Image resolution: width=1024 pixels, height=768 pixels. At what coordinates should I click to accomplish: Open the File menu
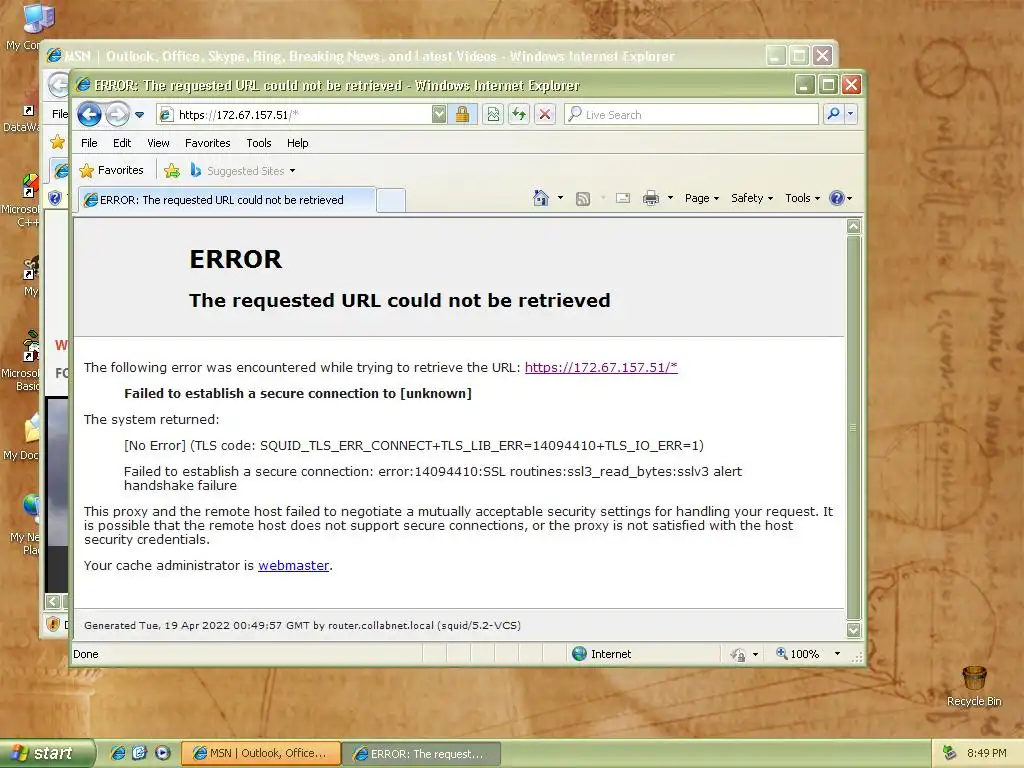click(x=89, y=143)
